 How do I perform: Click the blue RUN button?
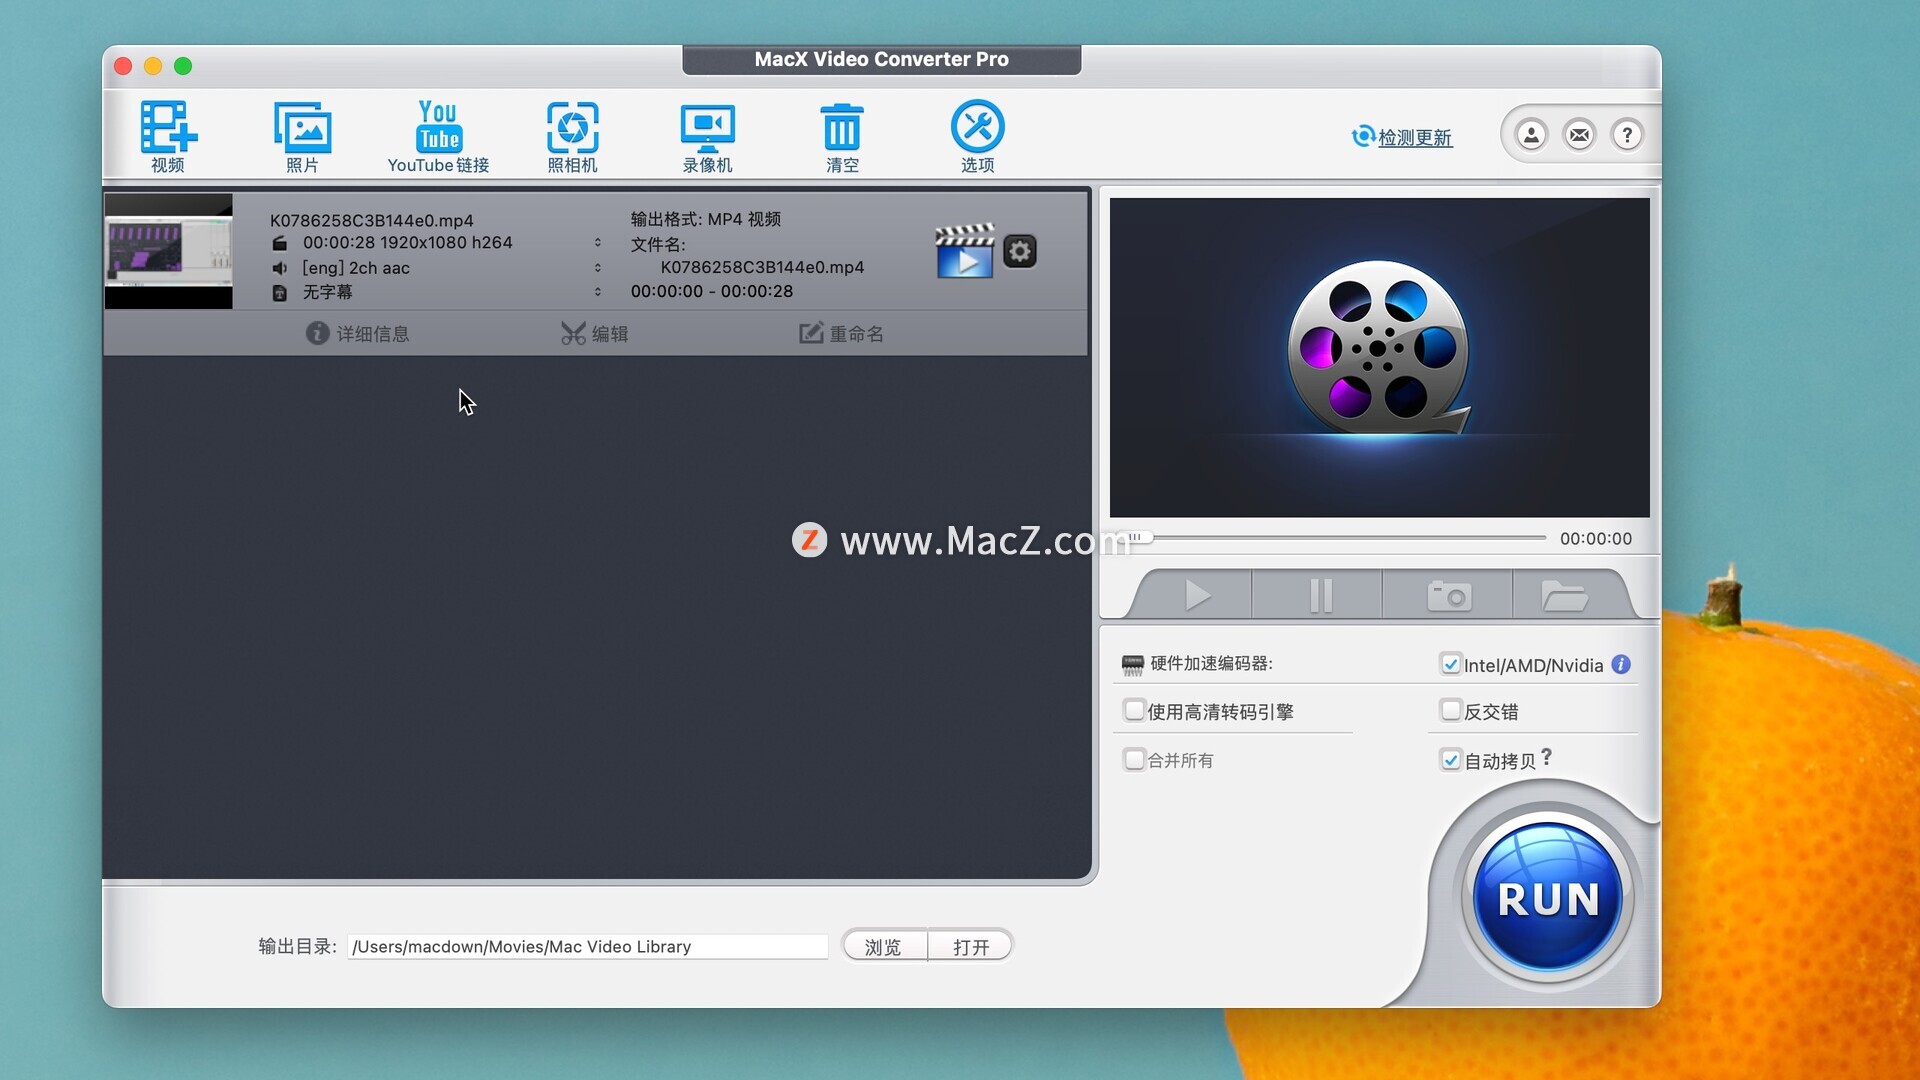[x=1547, y=896]
